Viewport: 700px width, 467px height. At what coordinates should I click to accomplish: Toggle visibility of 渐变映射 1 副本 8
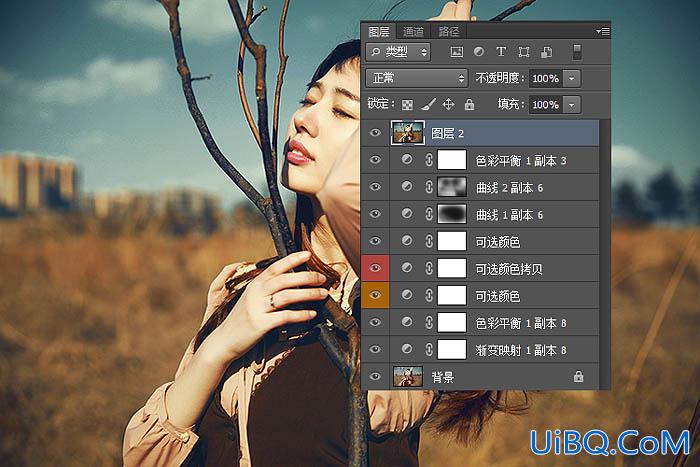pos(375,349)
